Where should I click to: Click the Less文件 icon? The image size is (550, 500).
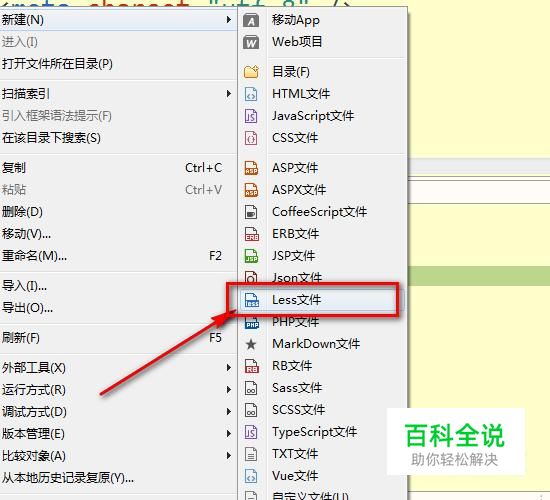pos(251,300)
